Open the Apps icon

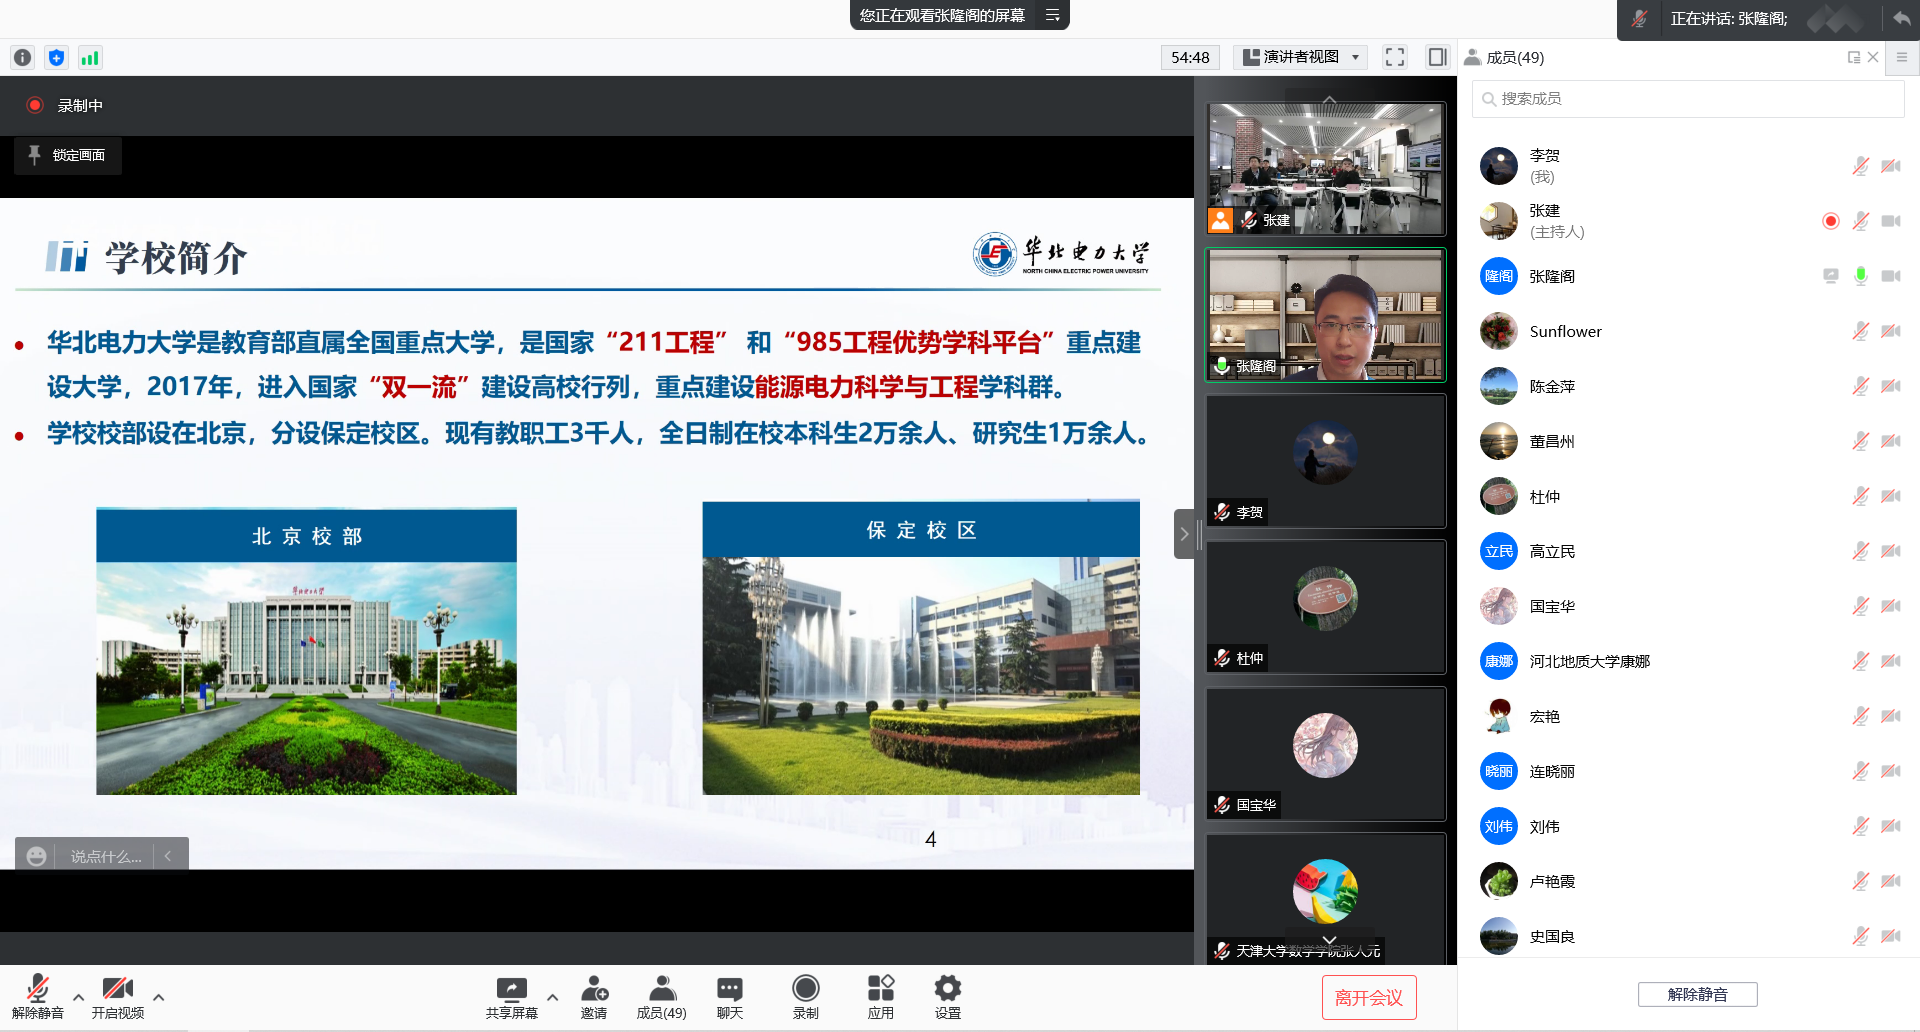pyautogui.click(x=880, y=997)
